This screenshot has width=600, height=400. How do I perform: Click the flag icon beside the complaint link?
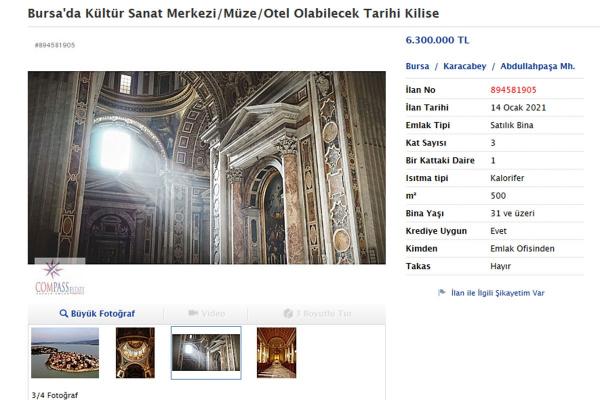441,293
